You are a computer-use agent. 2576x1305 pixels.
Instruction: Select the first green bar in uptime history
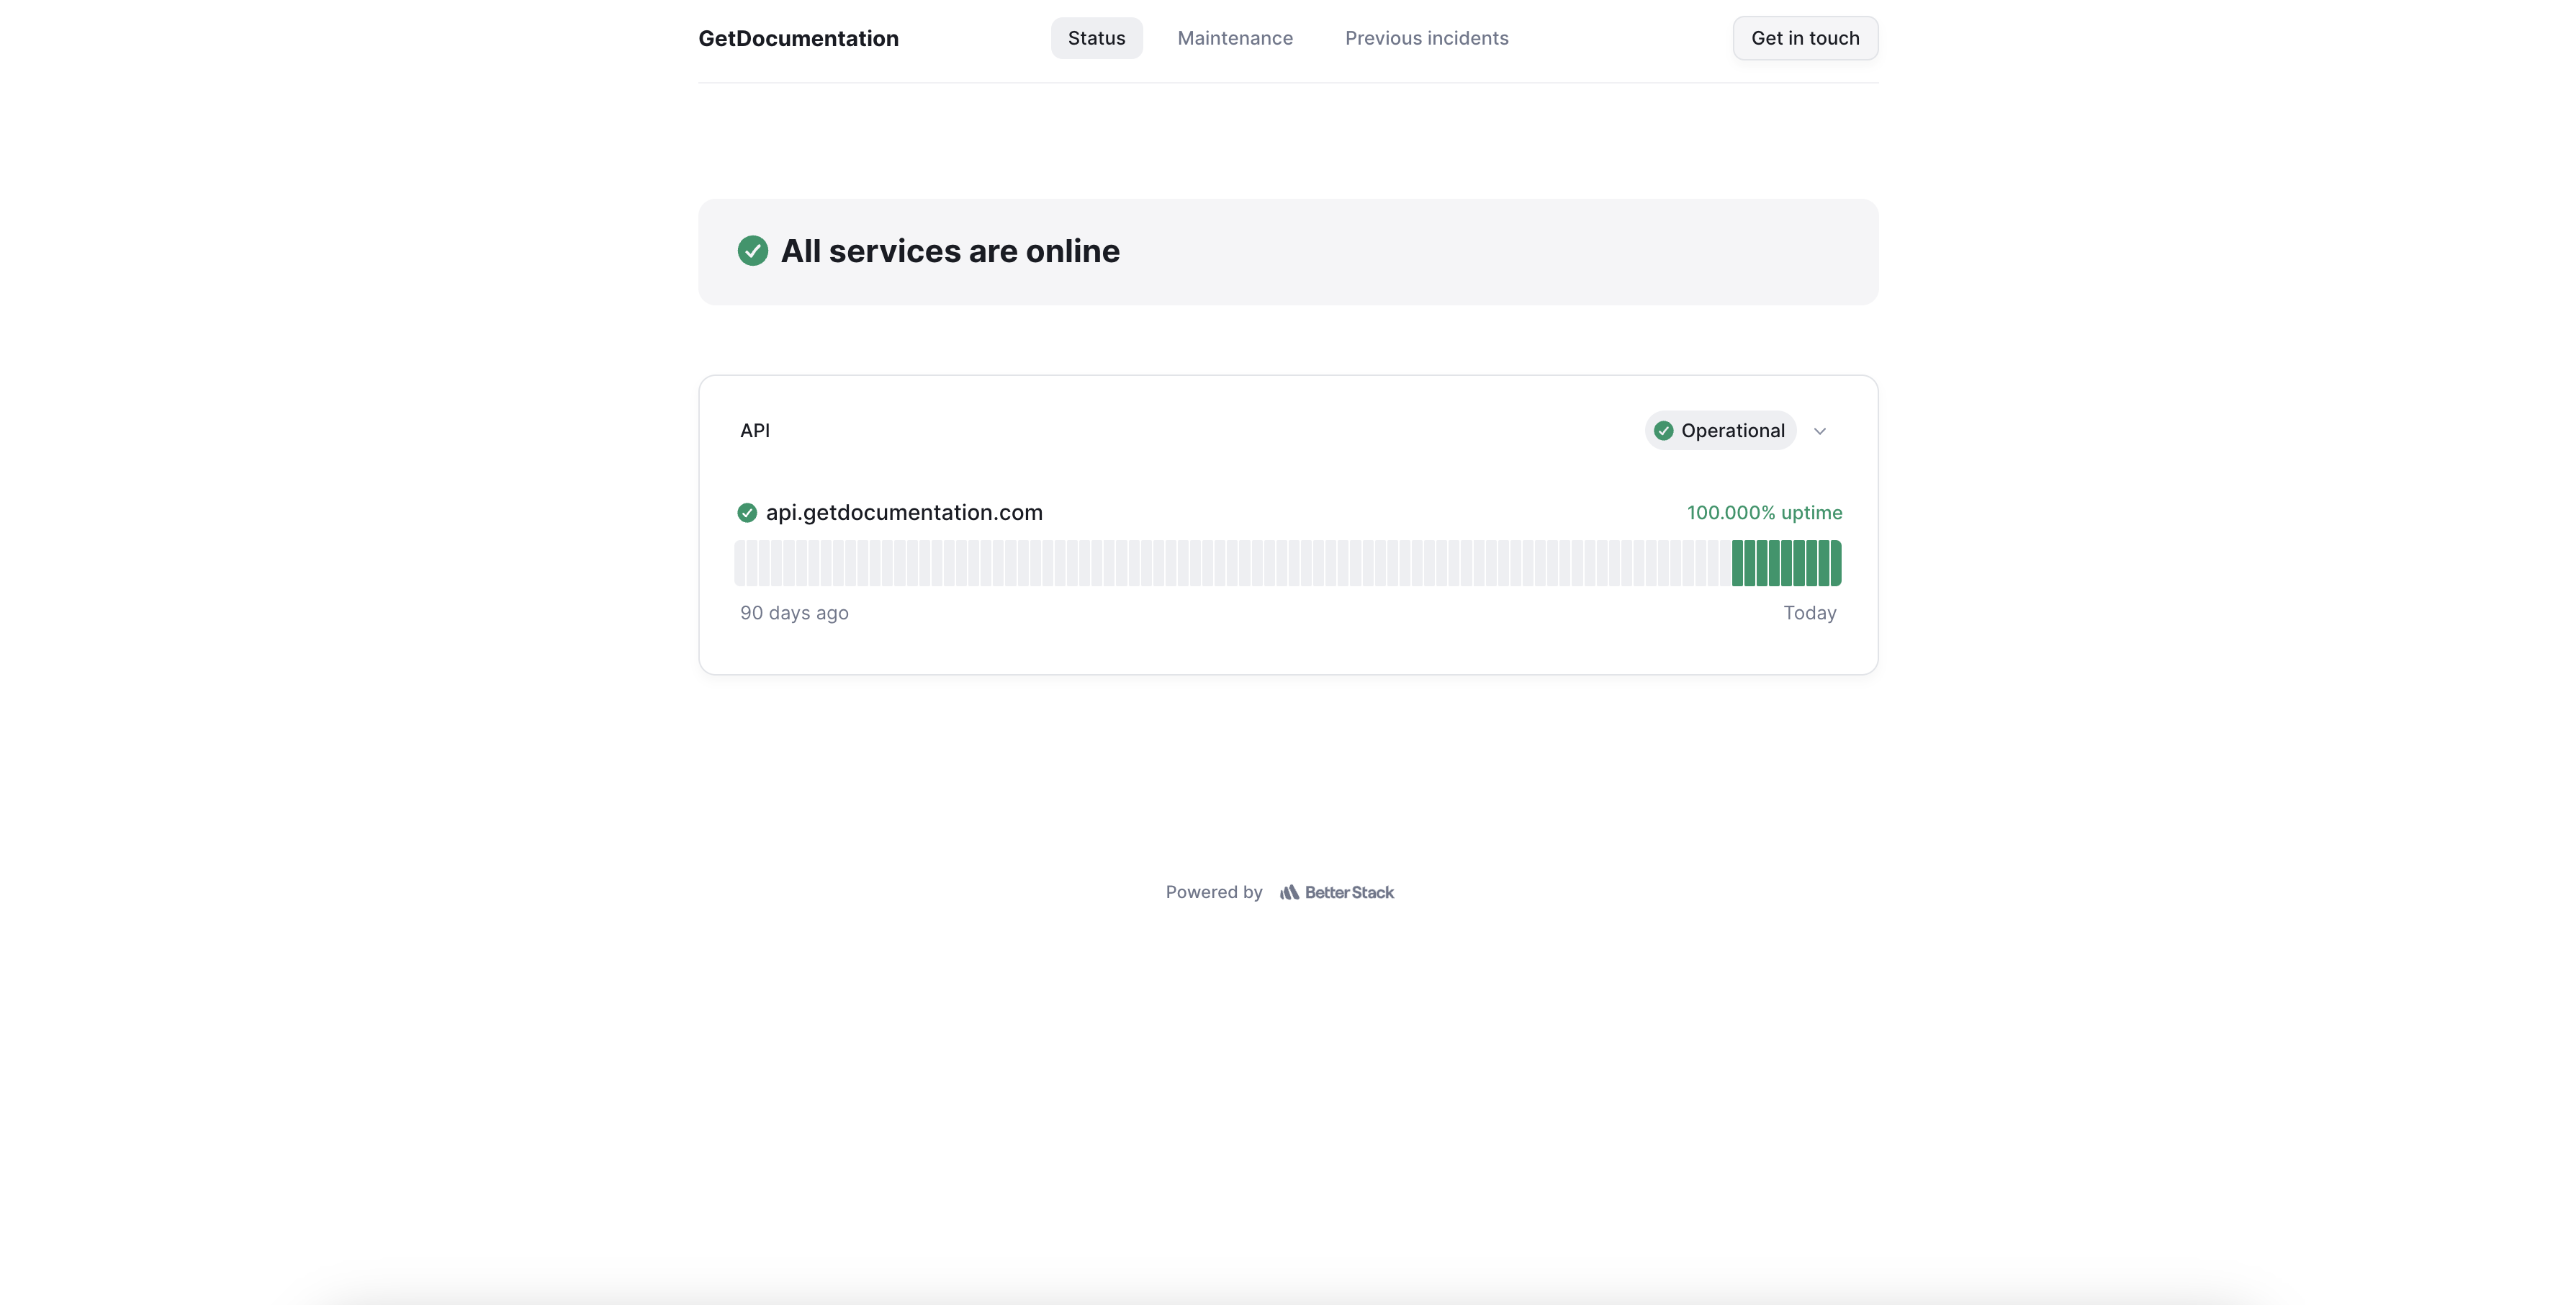tap(1737, 563)
